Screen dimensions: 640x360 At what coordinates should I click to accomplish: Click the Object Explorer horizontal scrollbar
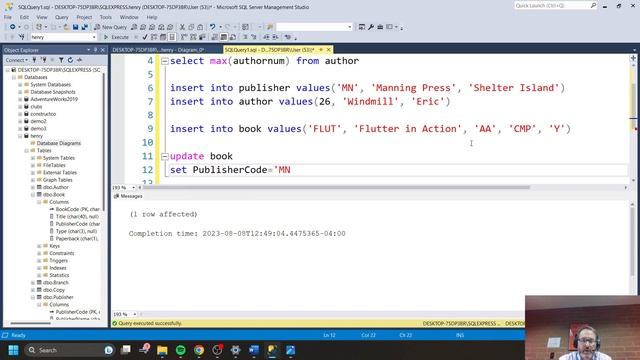[31, 324]
